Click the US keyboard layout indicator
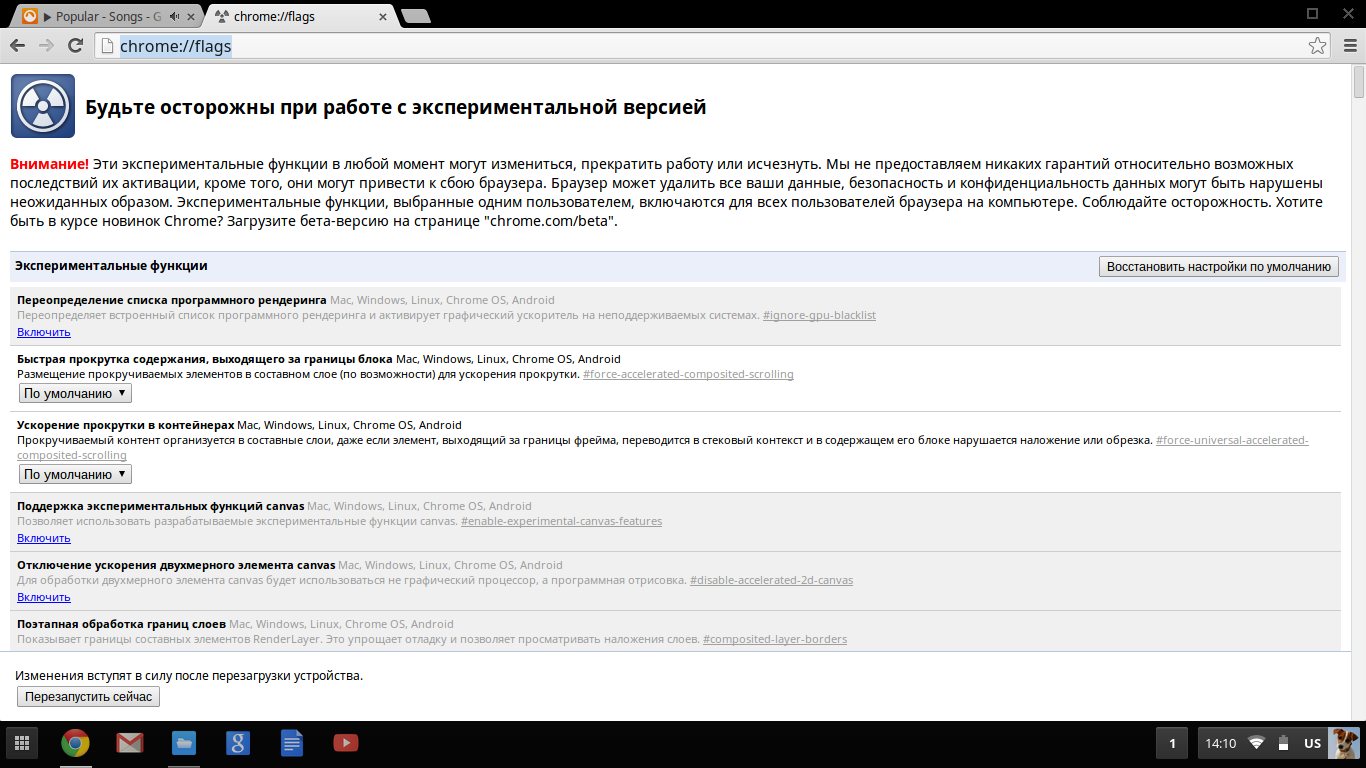Image resolution: width=1366 pixels, height=768 pixels. pos(1313,743)
